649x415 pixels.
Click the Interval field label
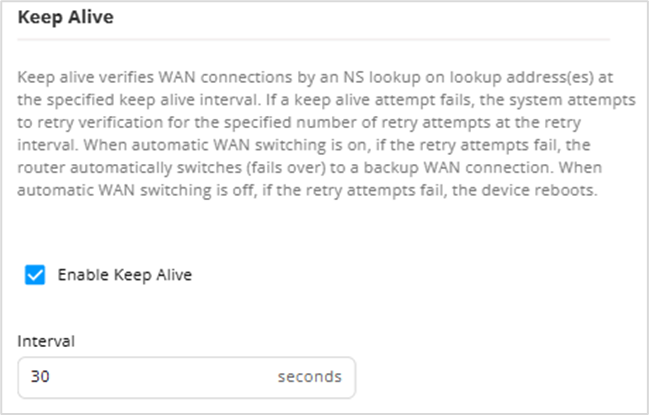coord(46,340)
